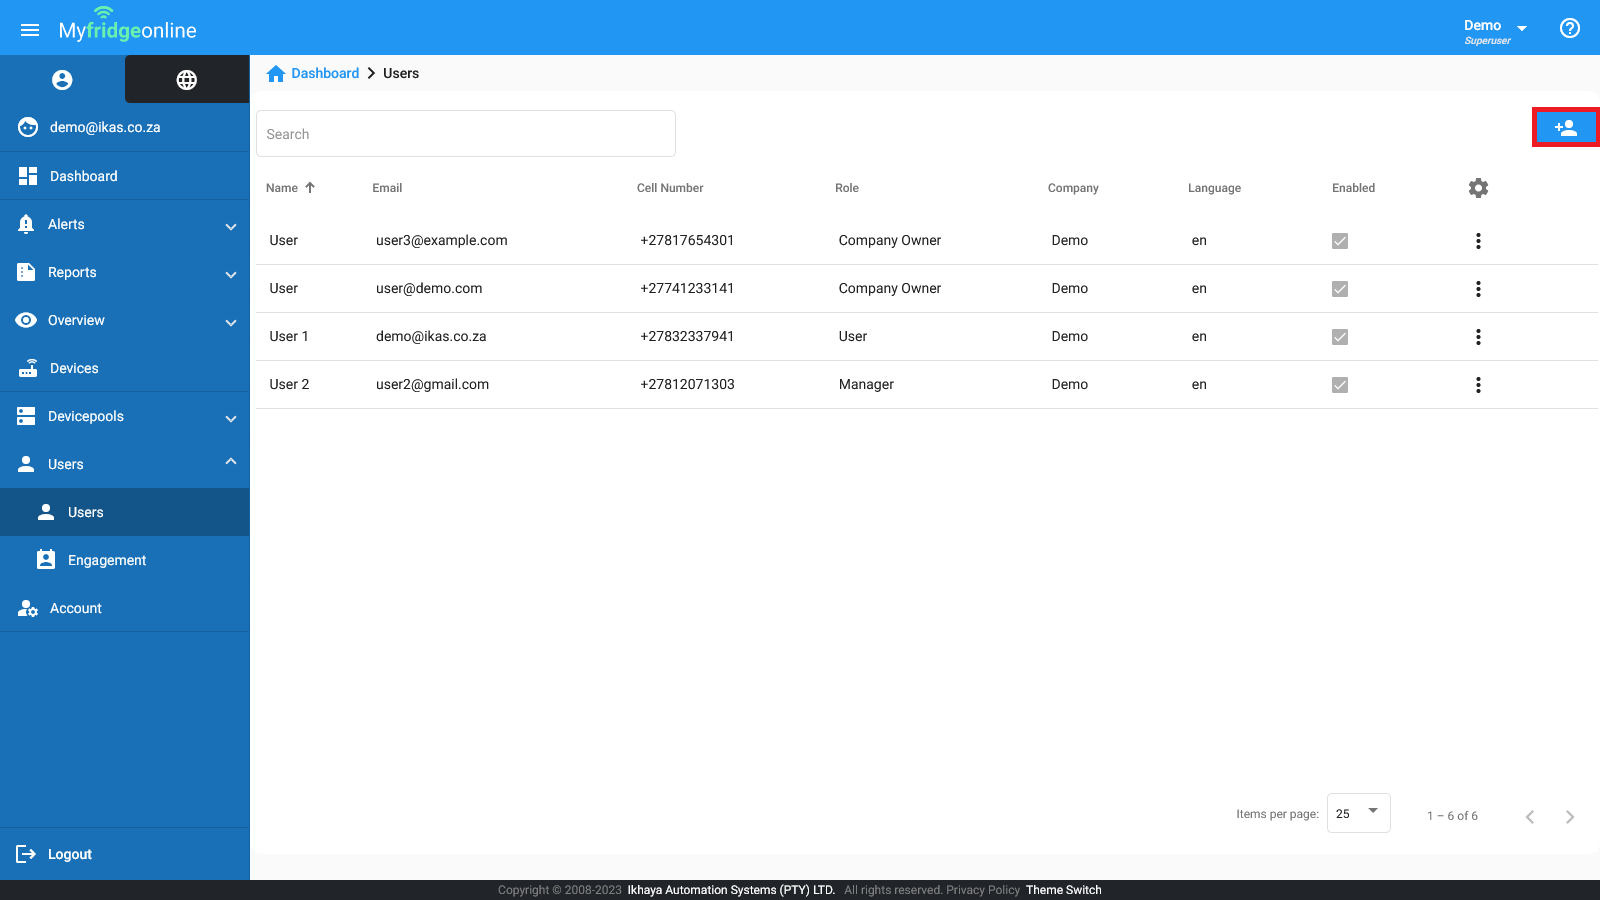Click the Logout arrow icon
The height and width of the screenshot is (900, 1600).
(26, 854)
